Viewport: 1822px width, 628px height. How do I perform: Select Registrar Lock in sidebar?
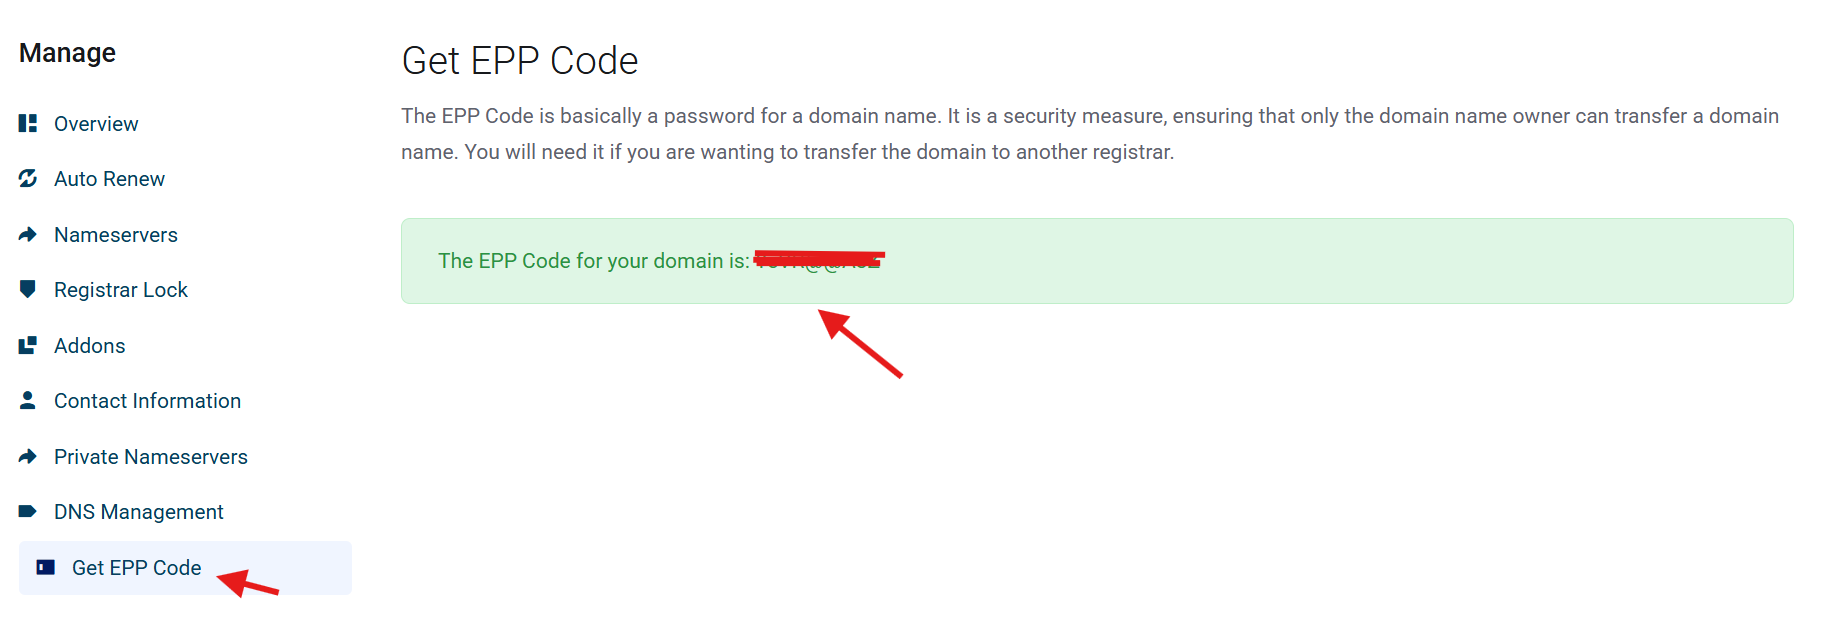[121, 290]
